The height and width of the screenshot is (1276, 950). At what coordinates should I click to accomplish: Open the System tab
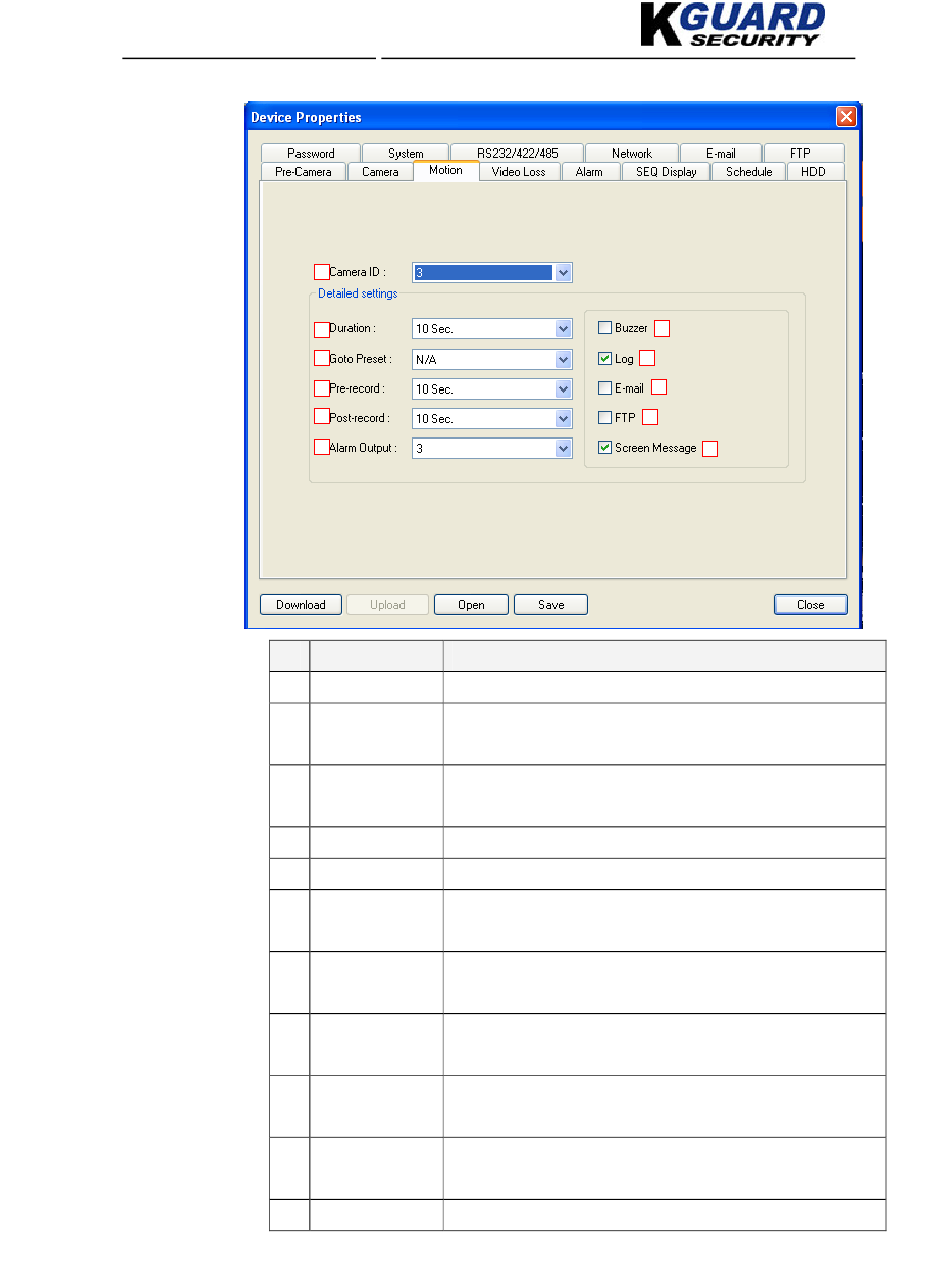(405, 153)
